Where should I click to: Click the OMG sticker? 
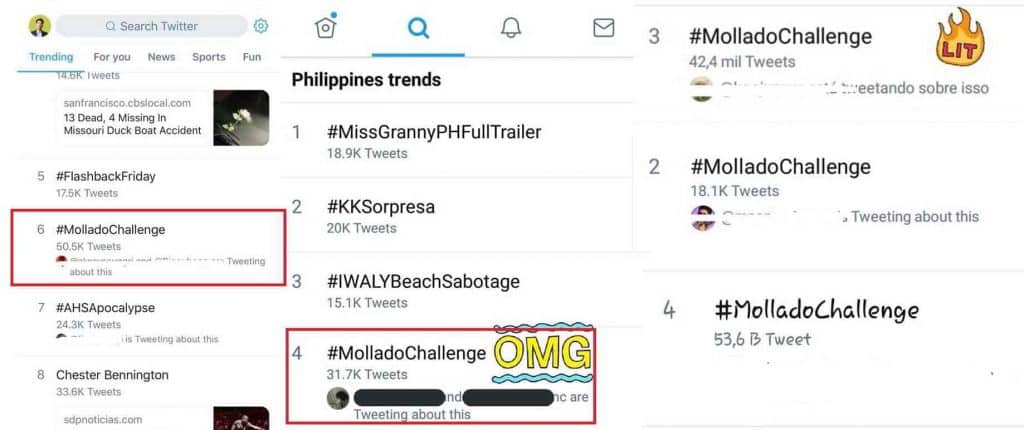click(x=540, y=352)
